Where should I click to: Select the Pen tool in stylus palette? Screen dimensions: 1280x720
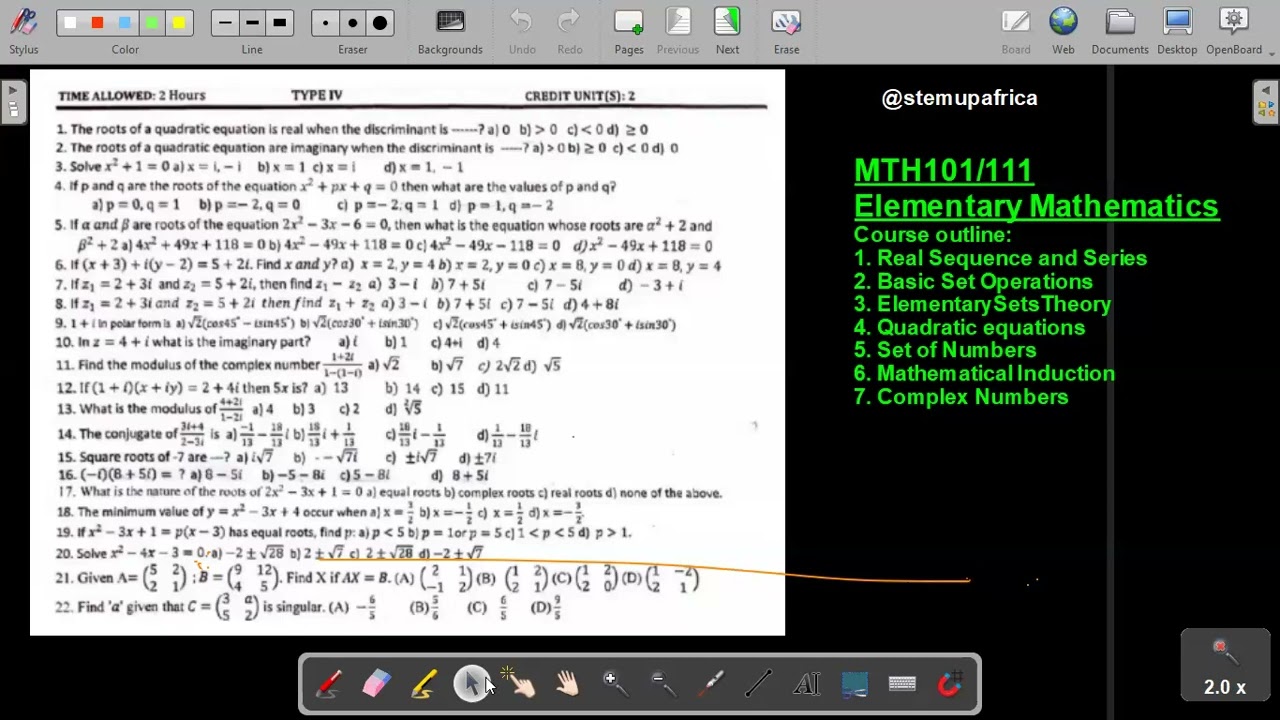[x=328, y=684]
